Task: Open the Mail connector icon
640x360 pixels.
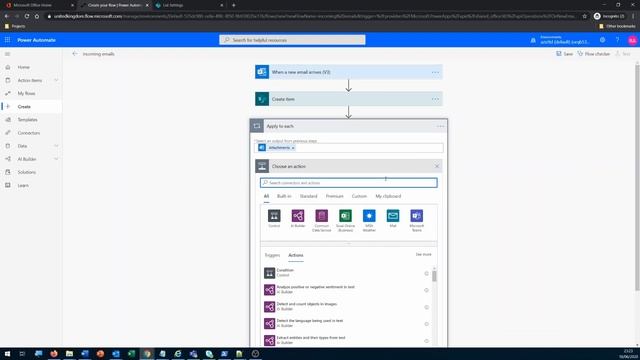Action: pyautogui.click(x=393, y=216)
